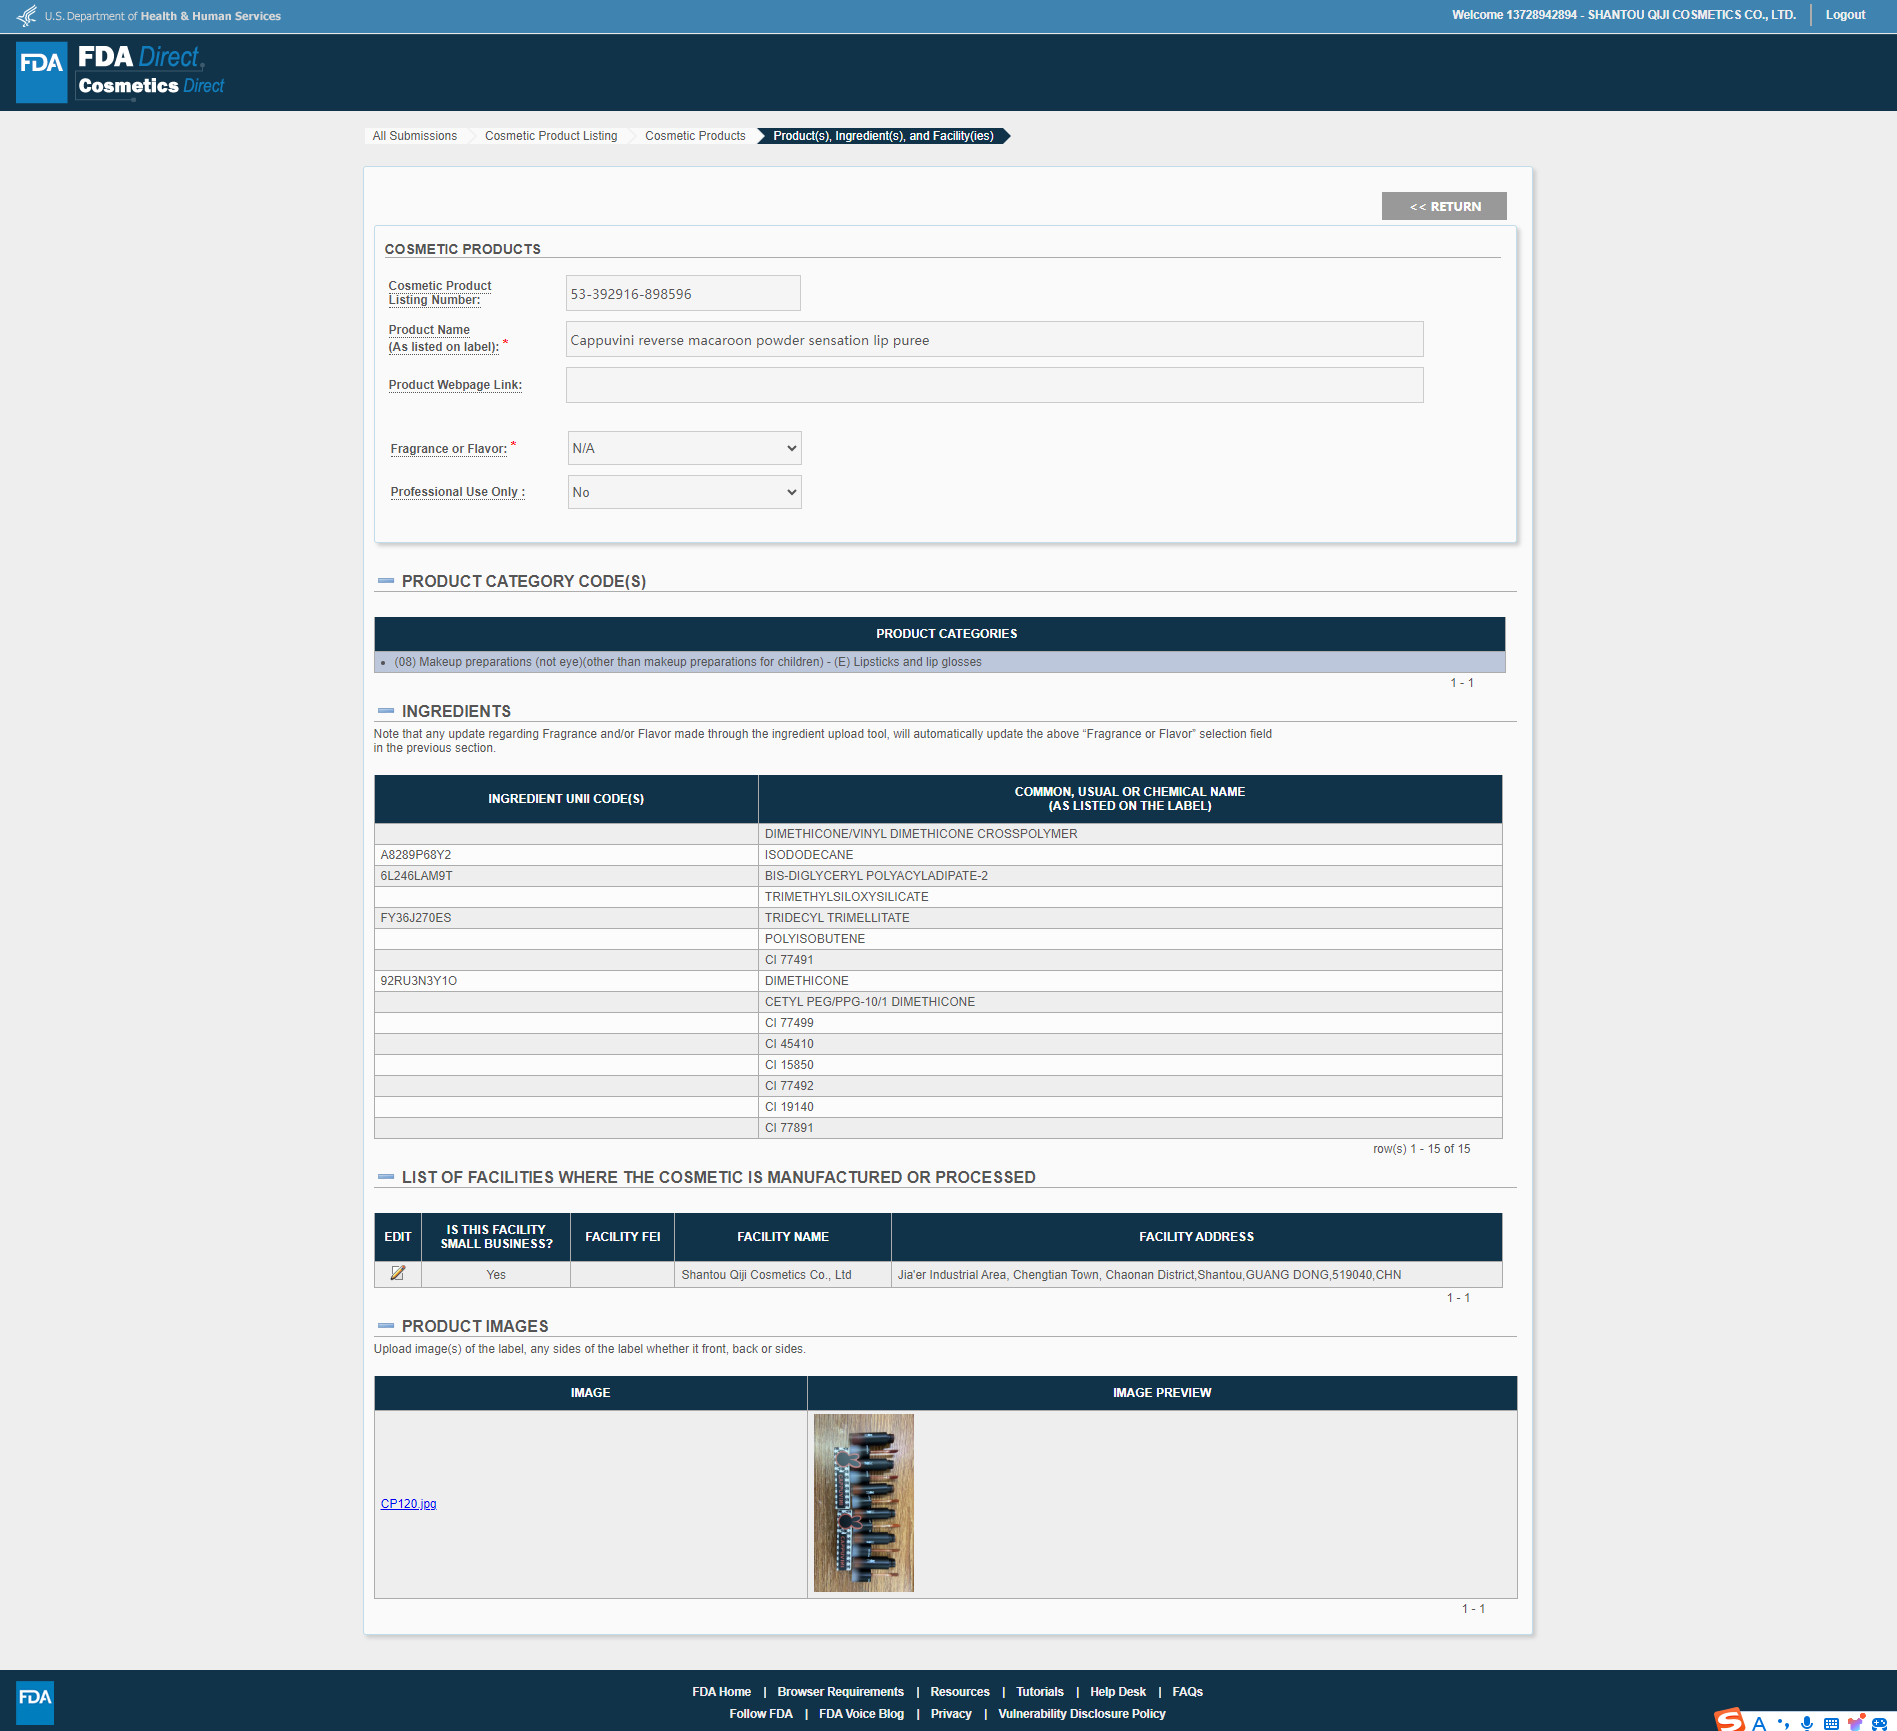The height and width of the screenshot is (1731, 1897).
Task: Go to All Submissions breadcrumb
Action: point(414,136)
